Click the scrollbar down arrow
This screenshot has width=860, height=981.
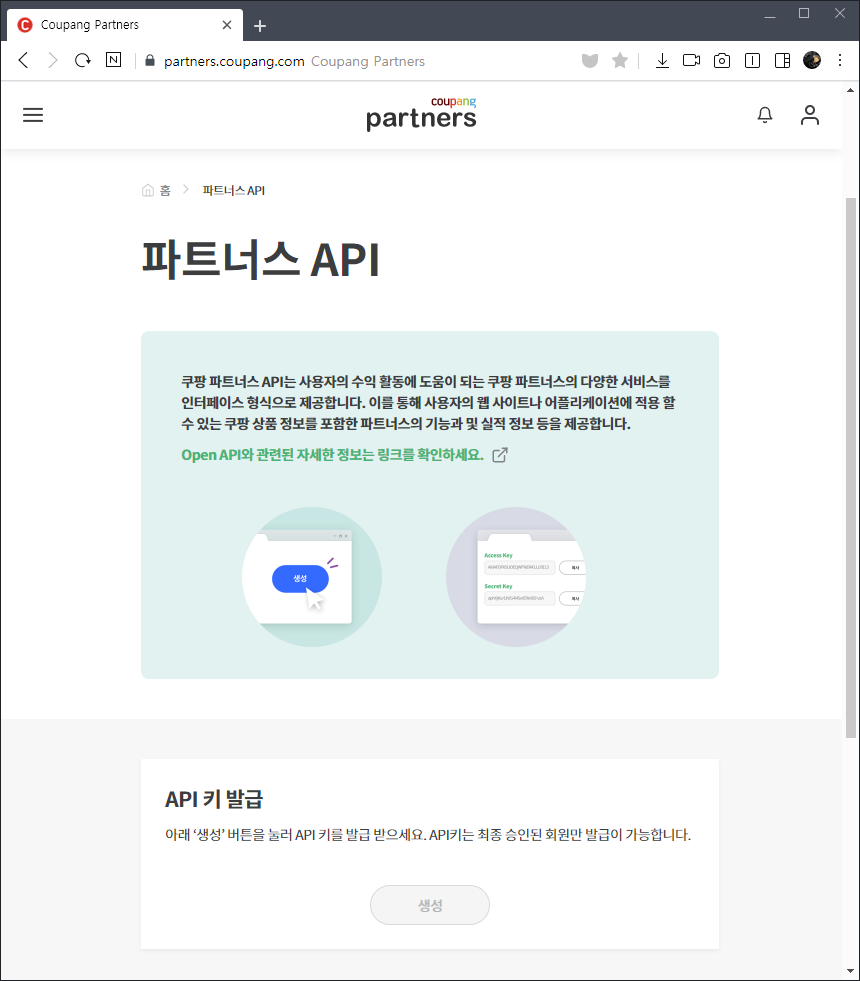point(851,971)
